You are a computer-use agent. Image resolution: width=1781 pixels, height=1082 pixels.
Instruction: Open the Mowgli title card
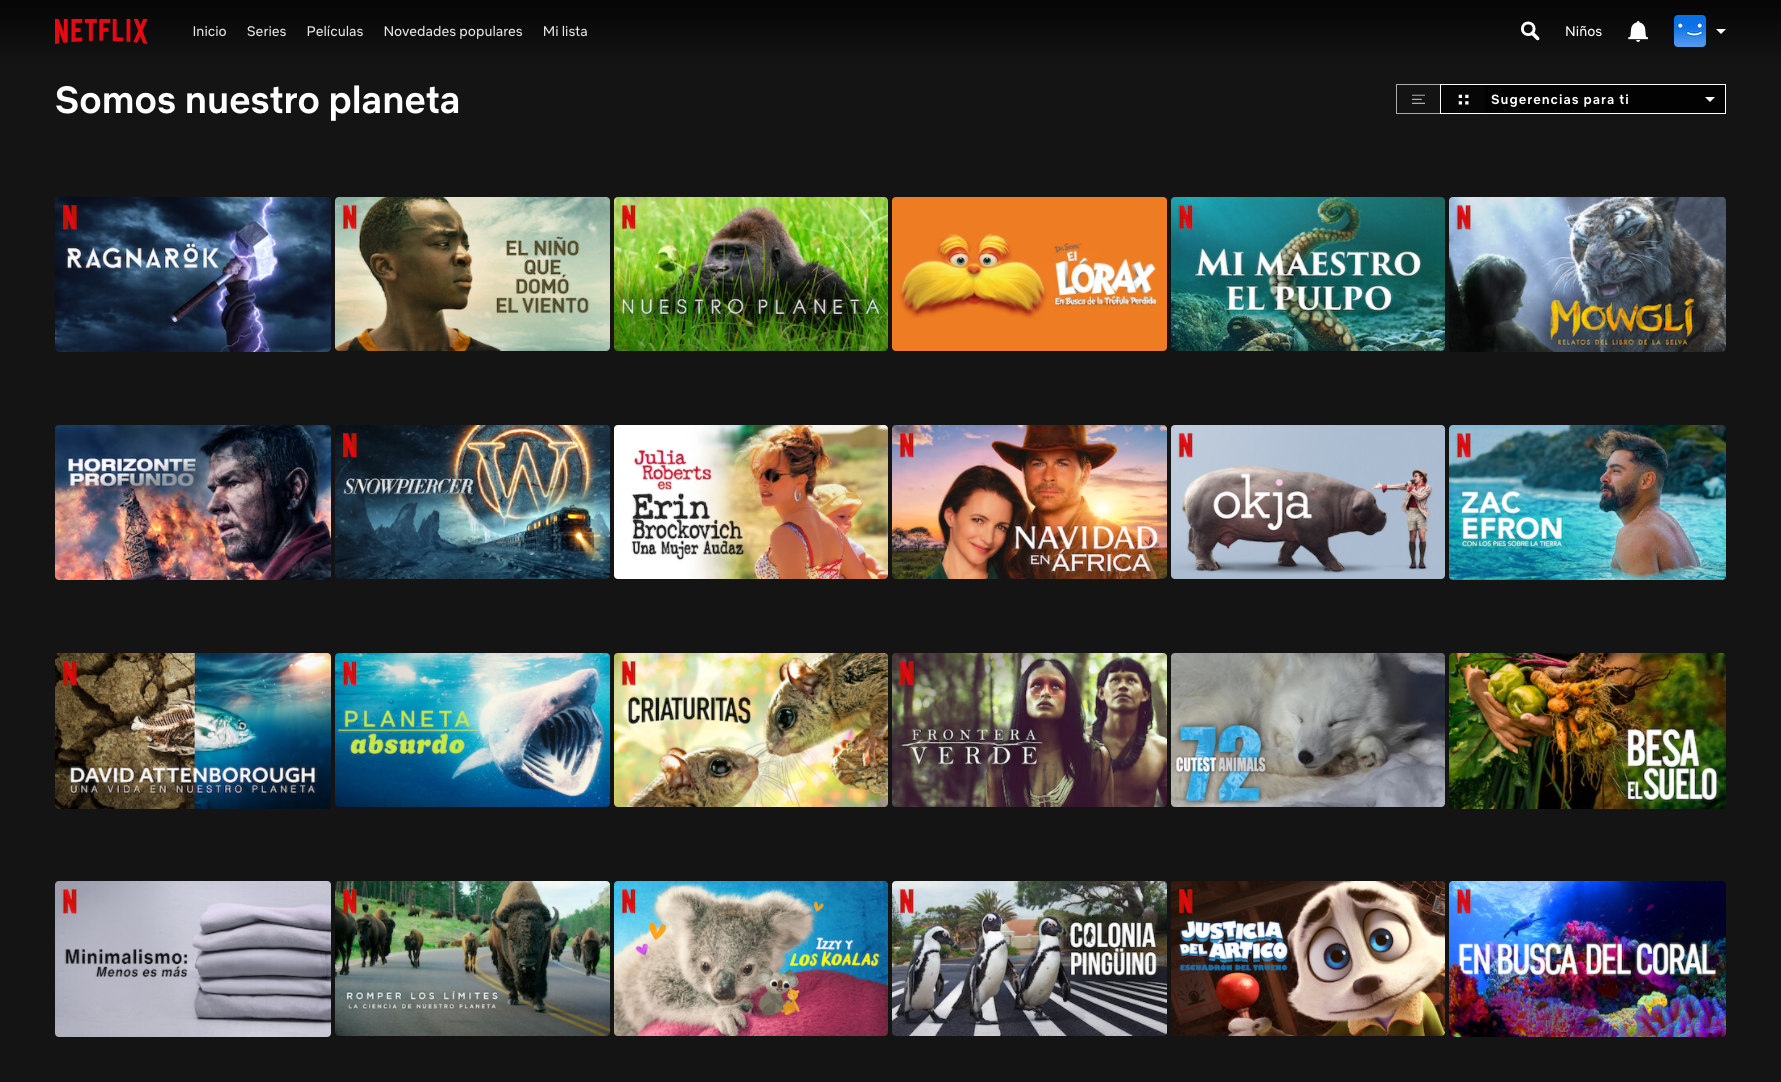pyautogui.click(x=1587, y=274)
